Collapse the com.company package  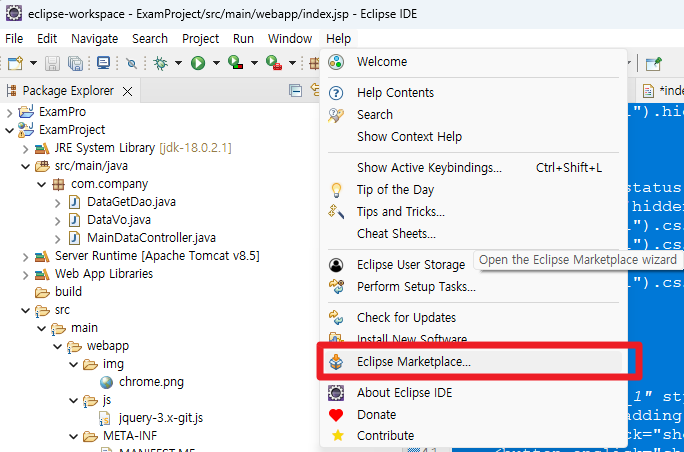coord(42,184)
